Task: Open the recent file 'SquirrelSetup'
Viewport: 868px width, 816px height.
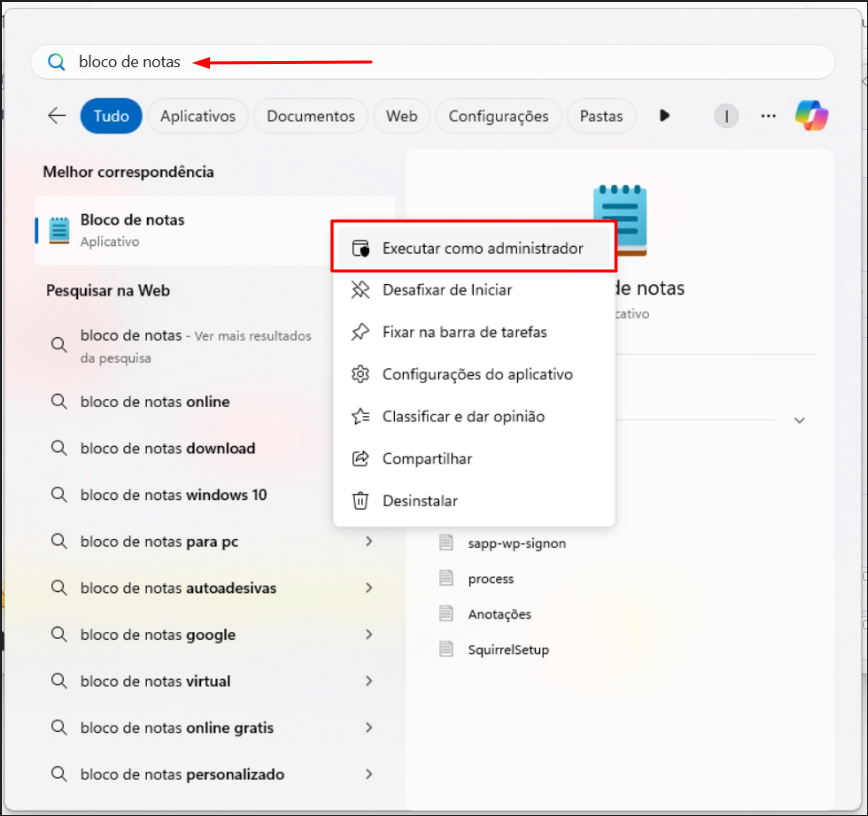Action: pos(508,649)
